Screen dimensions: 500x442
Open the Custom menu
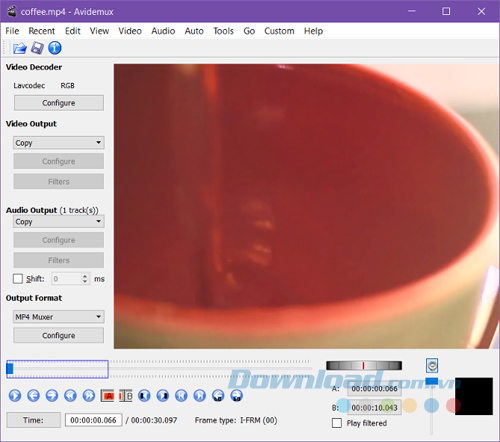click(279, 31)
